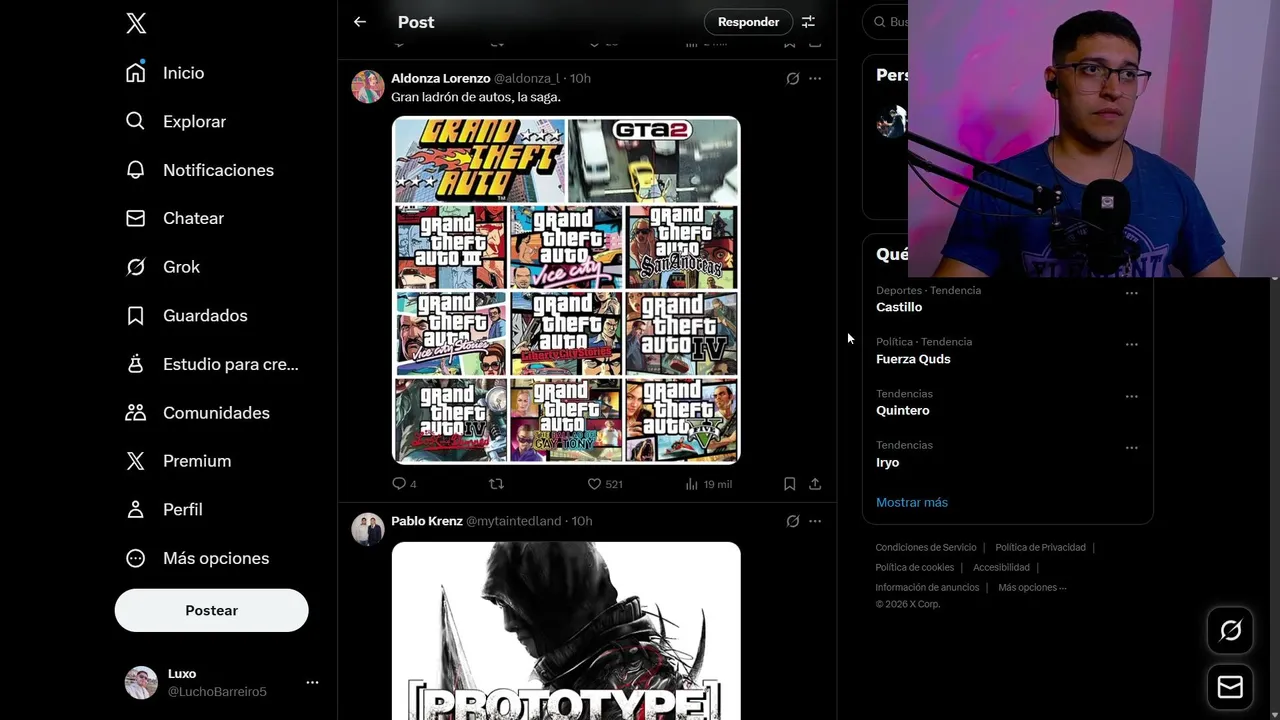The image size is (1280, 720).
Task: Expand footer Más opciones link
Action: pyautogui.click(x=1032, y=587)
